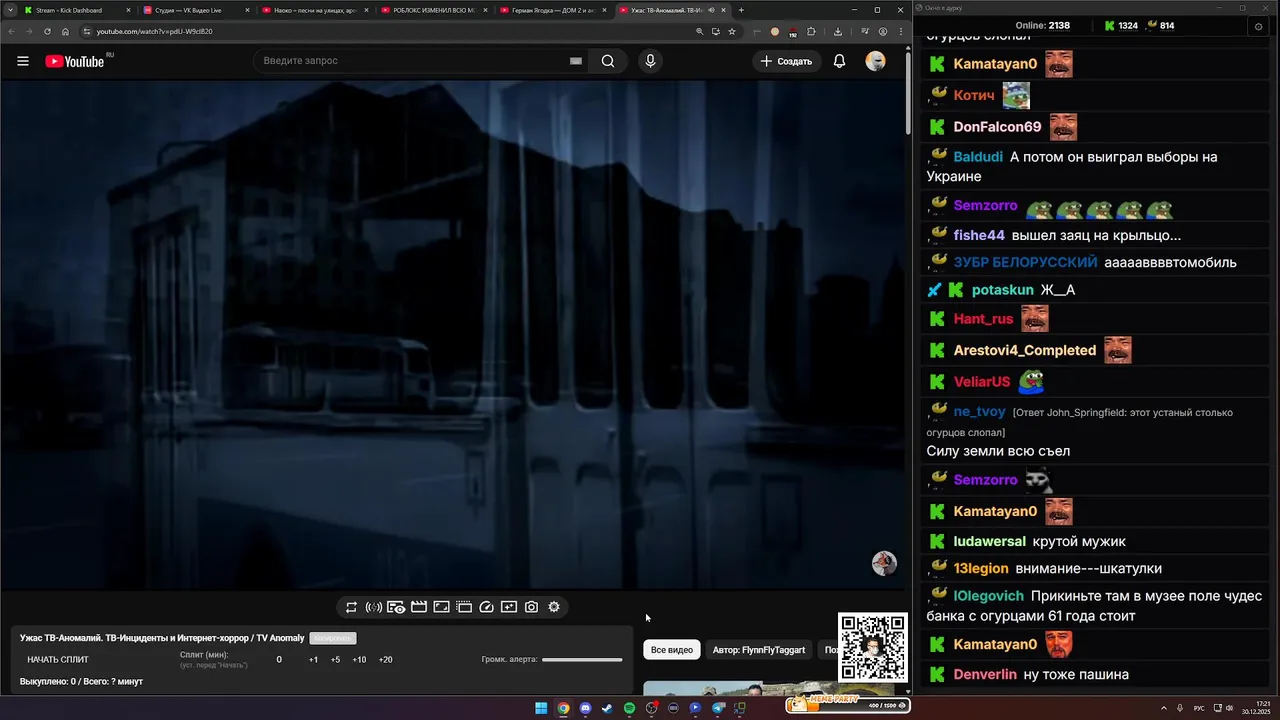
Task: Click the Копировать button next to title
Action: pyautogui.click(x=333, y=638)
